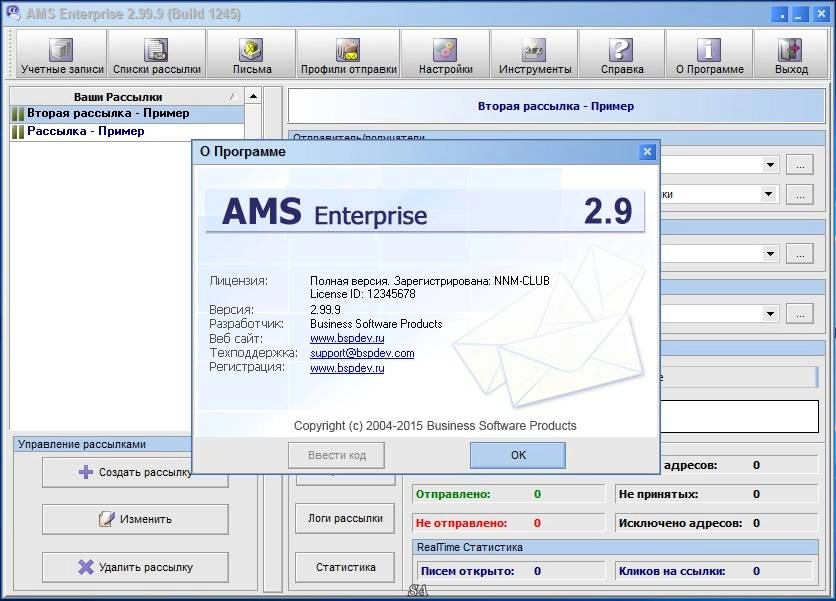Open Статистика button
The image size is (836, 601).
click(345, 567)
